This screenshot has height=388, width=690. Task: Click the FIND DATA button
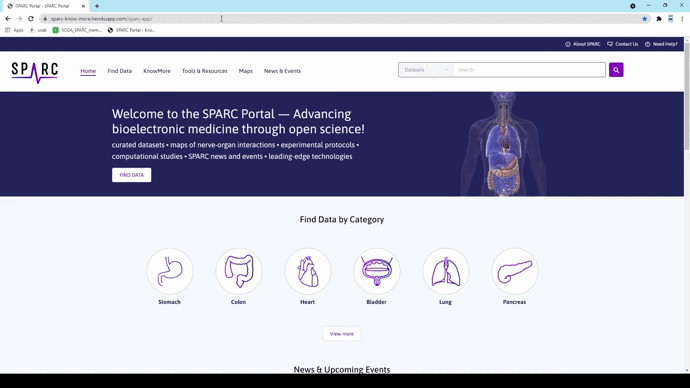(132, 175)
